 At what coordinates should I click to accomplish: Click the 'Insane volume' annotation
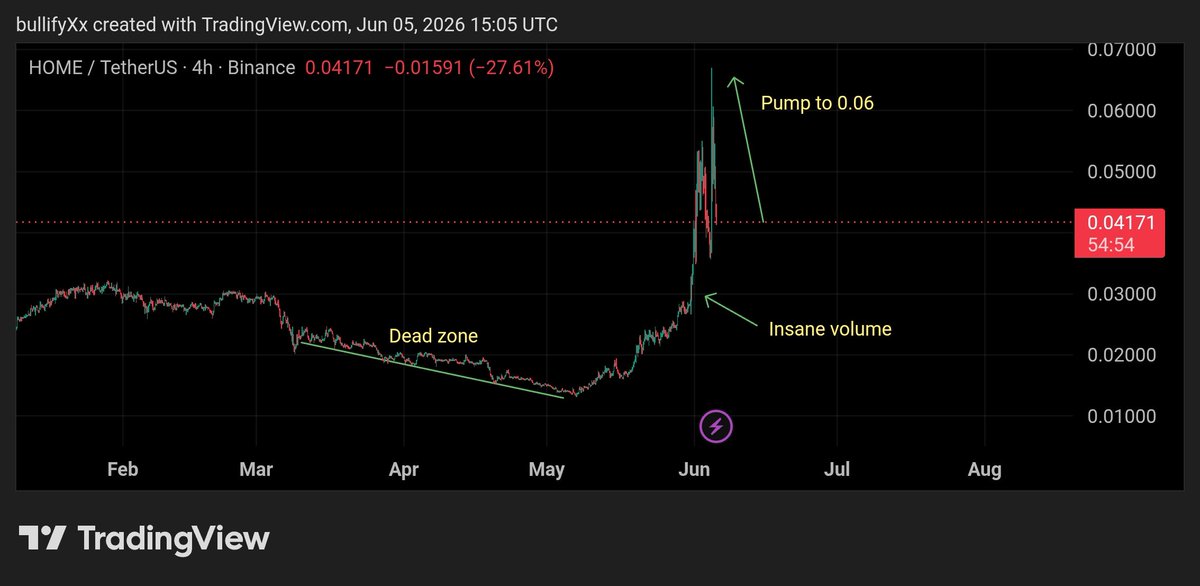[x=829, y=329]
